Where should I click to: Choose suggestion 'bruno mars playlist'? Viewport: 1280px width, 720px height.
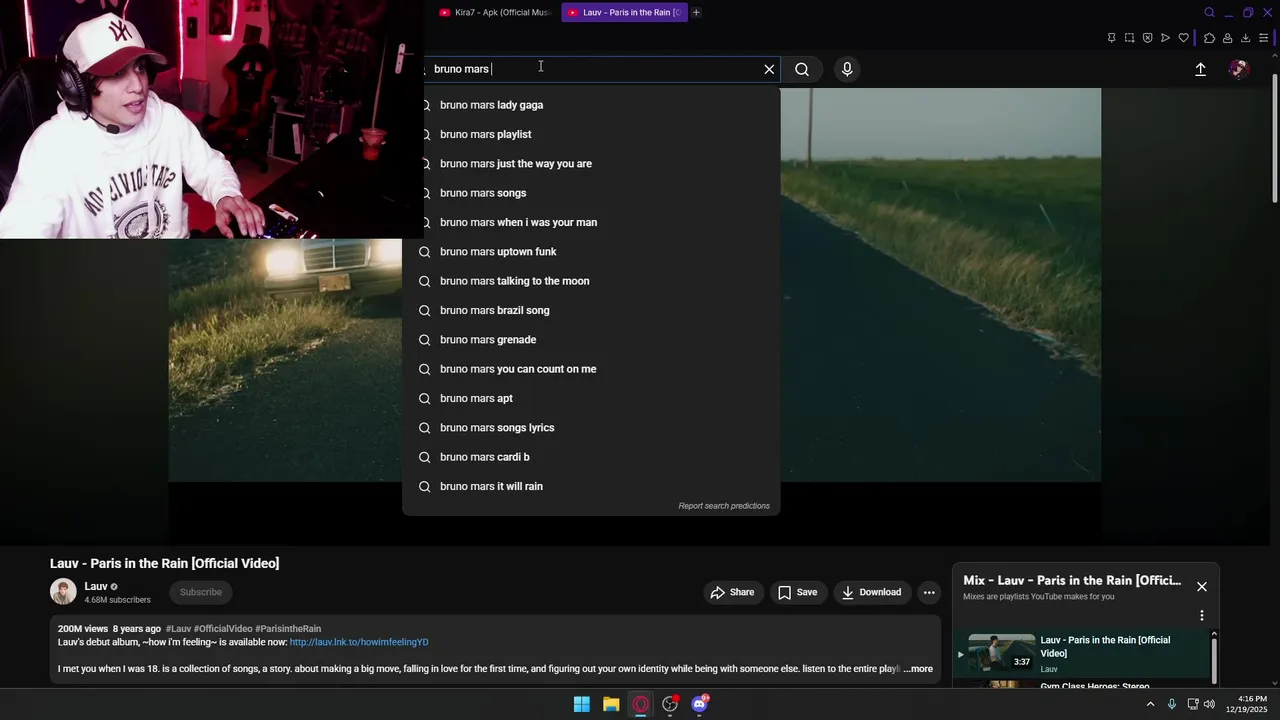point(591,134)
